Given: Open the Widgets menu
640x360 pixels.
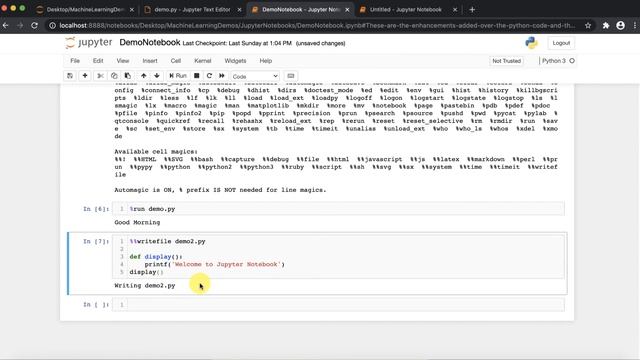Looking at the screenshot, I should [x=235, y=61].
